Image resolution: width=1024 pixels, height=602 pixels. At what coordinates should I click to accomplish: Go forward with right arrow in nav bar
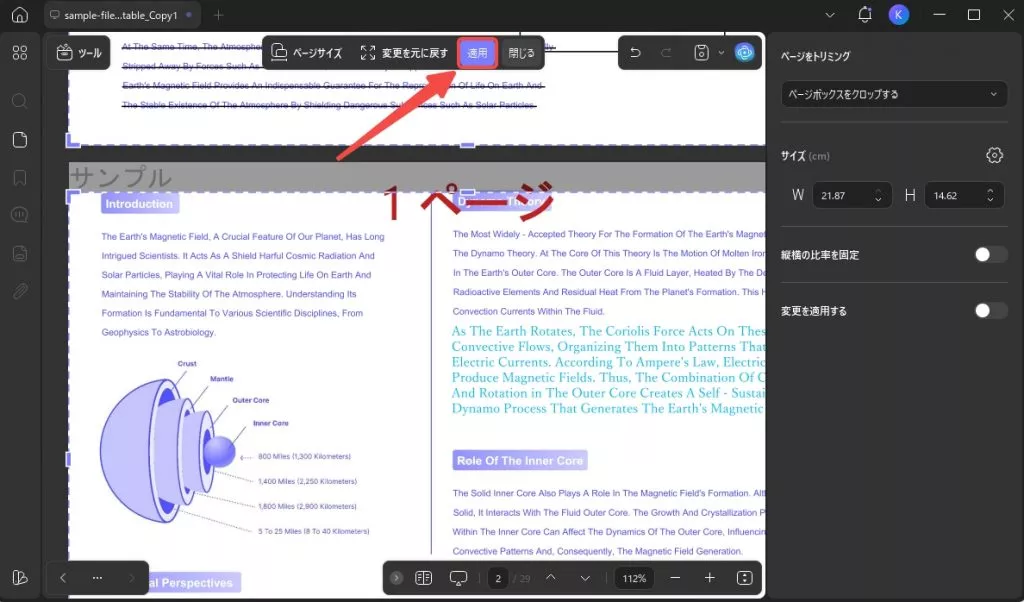click(131, 578)
